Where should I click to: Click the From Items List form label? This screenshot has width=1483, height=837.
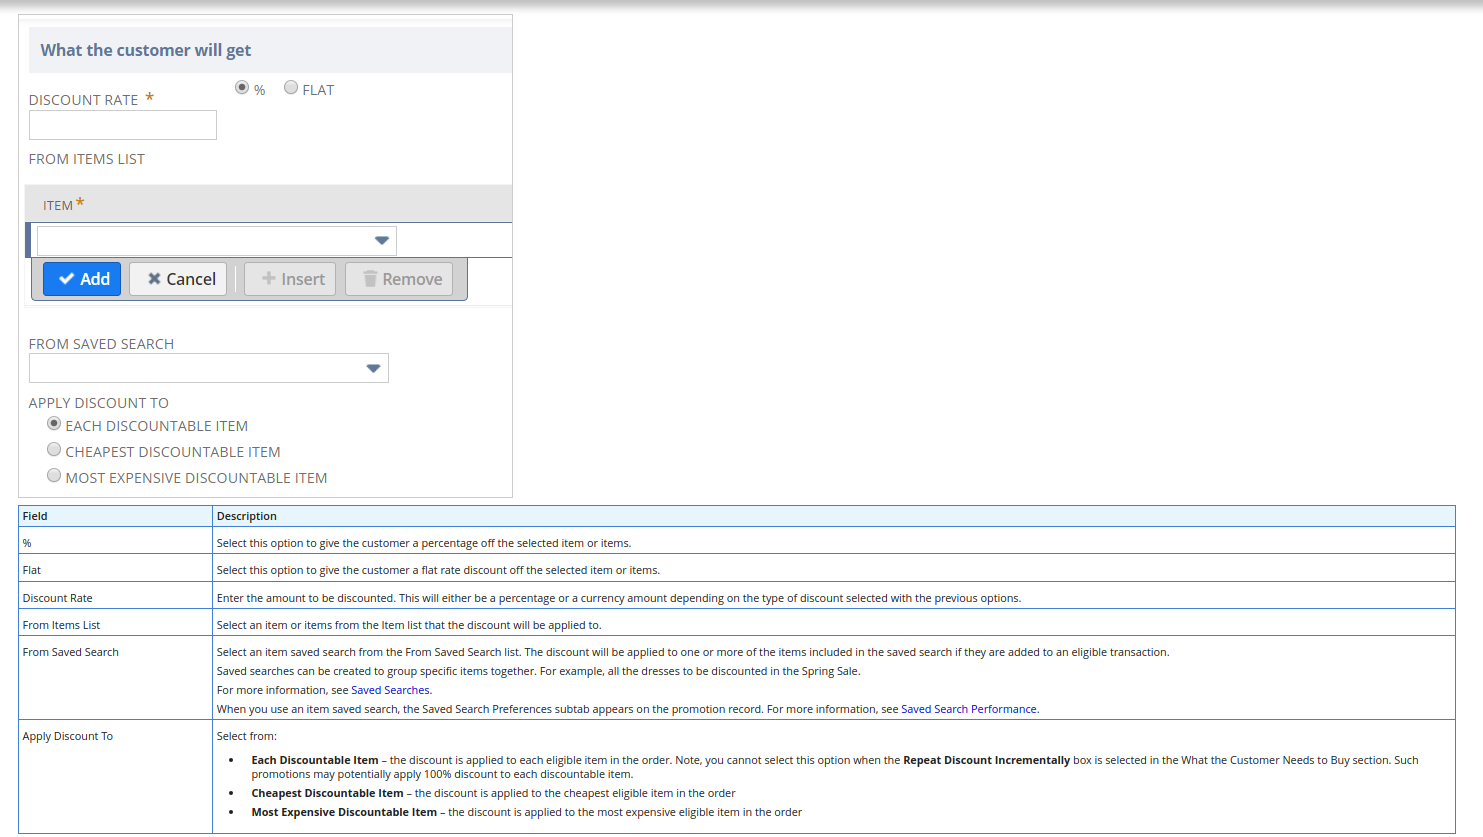click(87, 159)
